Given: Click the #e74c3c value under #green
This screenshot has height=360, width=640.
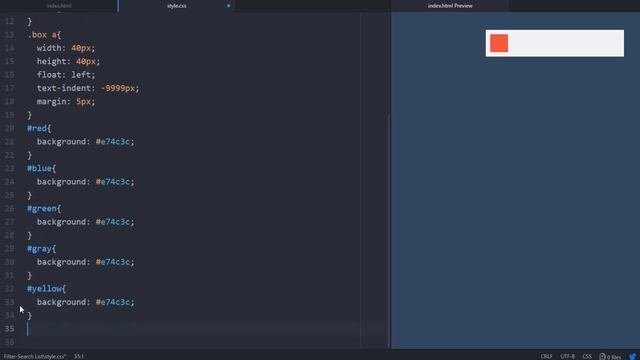Looking at the screenshot, I should click(113, 222).
